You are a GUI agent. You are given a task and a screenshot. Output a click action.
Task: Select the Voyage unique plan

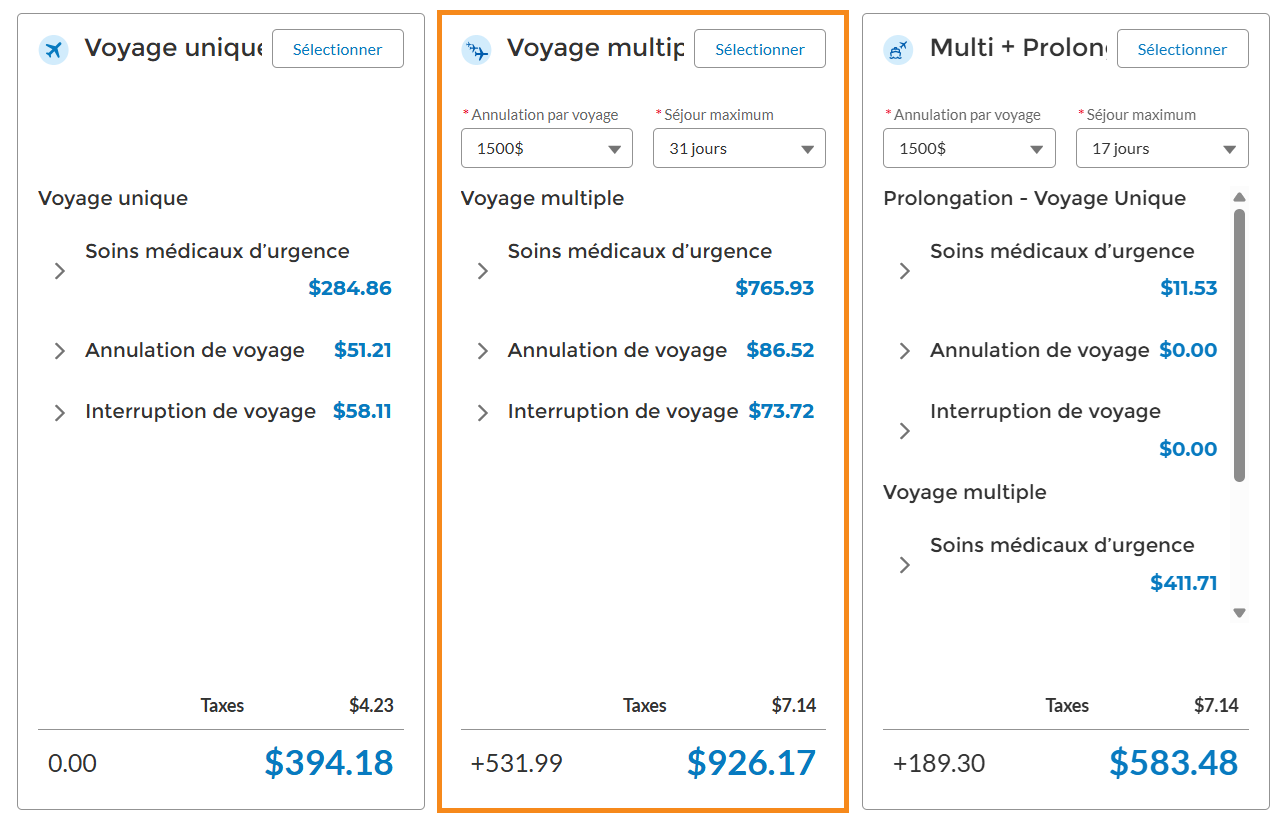[x=338, y=49]
